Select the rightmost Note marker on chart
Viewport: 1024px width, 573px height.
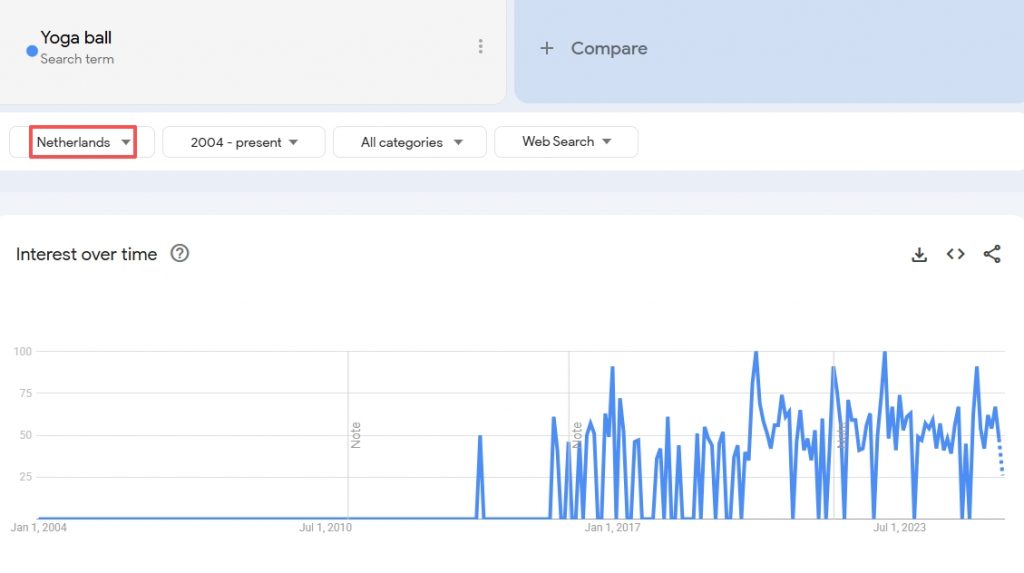pyautogui.click(x=842, y=435)
